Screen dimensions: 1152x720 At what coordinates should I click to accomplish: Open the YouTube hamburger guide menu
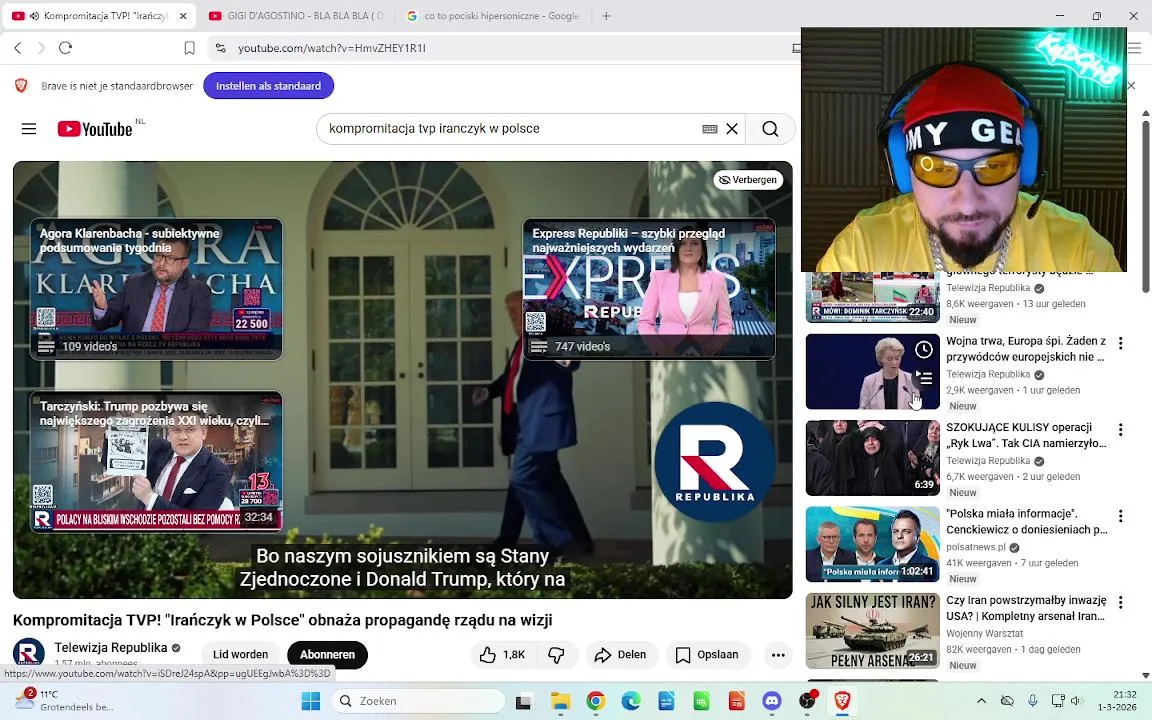click(x=29, y=129)
